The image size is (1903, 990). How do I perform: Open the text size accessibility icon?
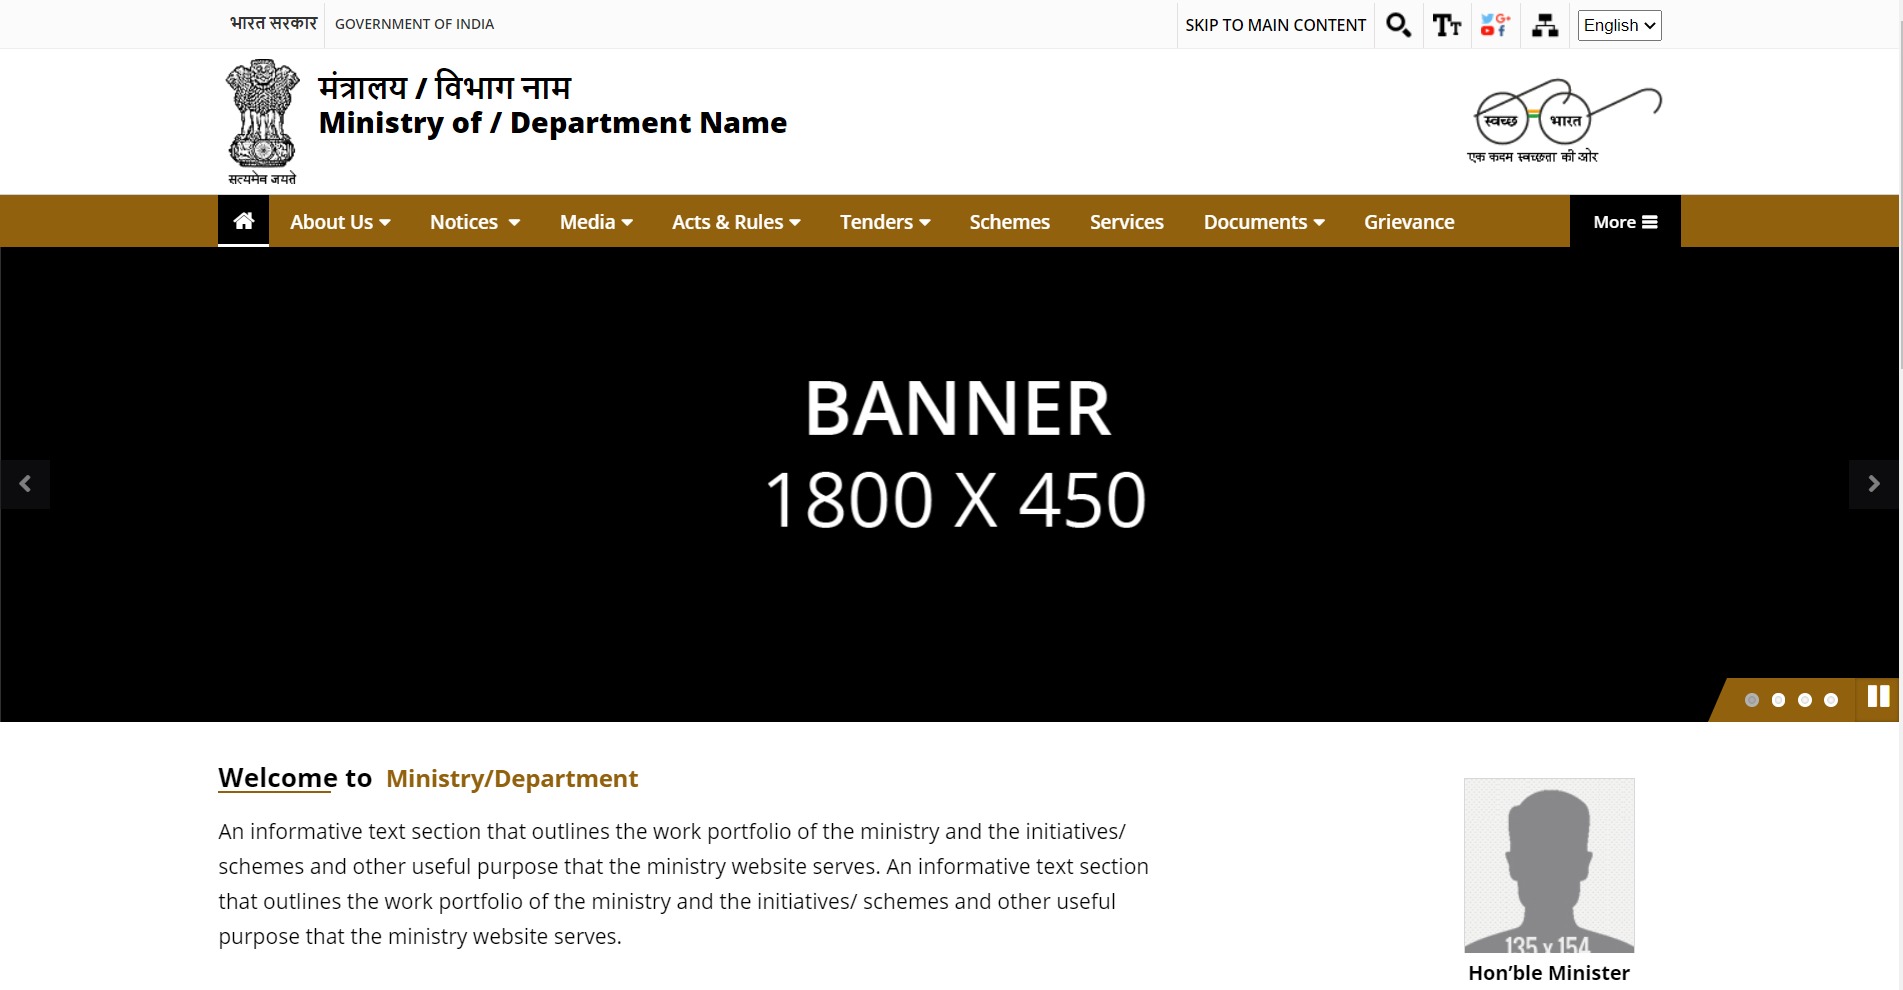click(x=1446, y=25)
